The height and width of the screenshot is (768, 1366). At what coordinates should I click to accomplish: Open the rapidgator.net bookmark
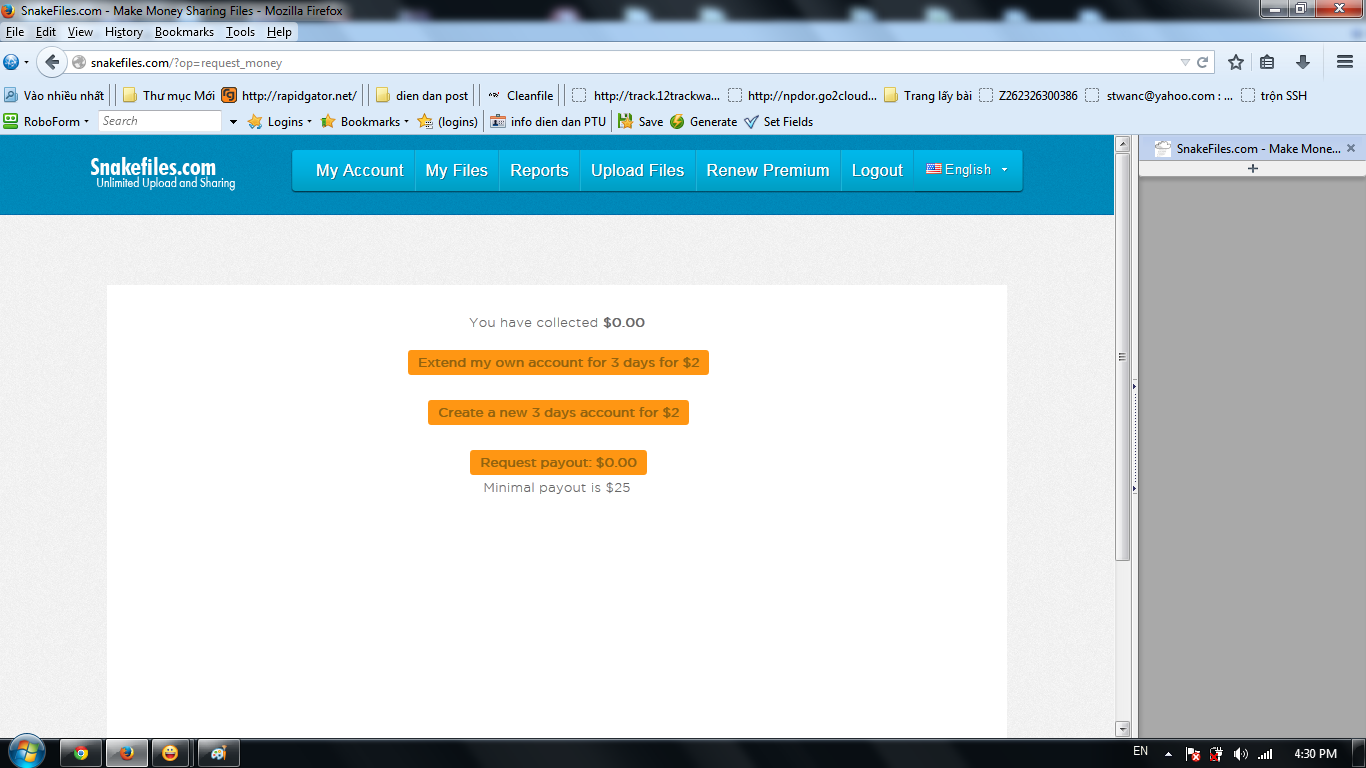click(289, 96)
